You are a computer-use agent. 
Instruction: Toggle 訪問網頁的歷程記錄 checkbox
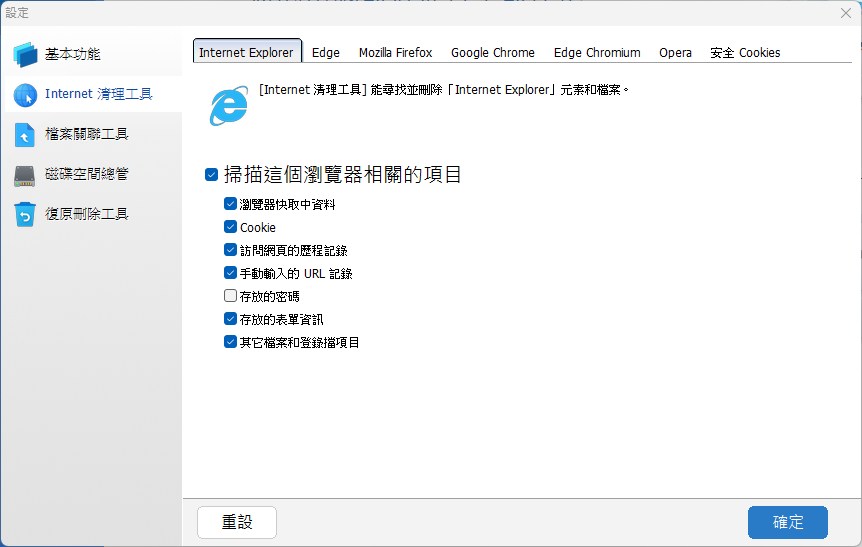pyautogui.click(x=230, y=250)
